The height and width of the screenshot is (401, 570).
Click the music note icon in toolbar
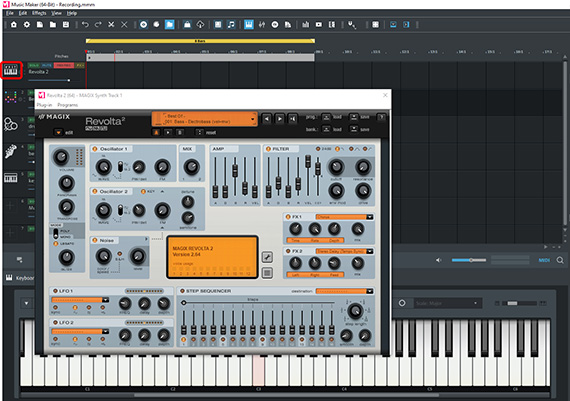click(x=231, y=25)
